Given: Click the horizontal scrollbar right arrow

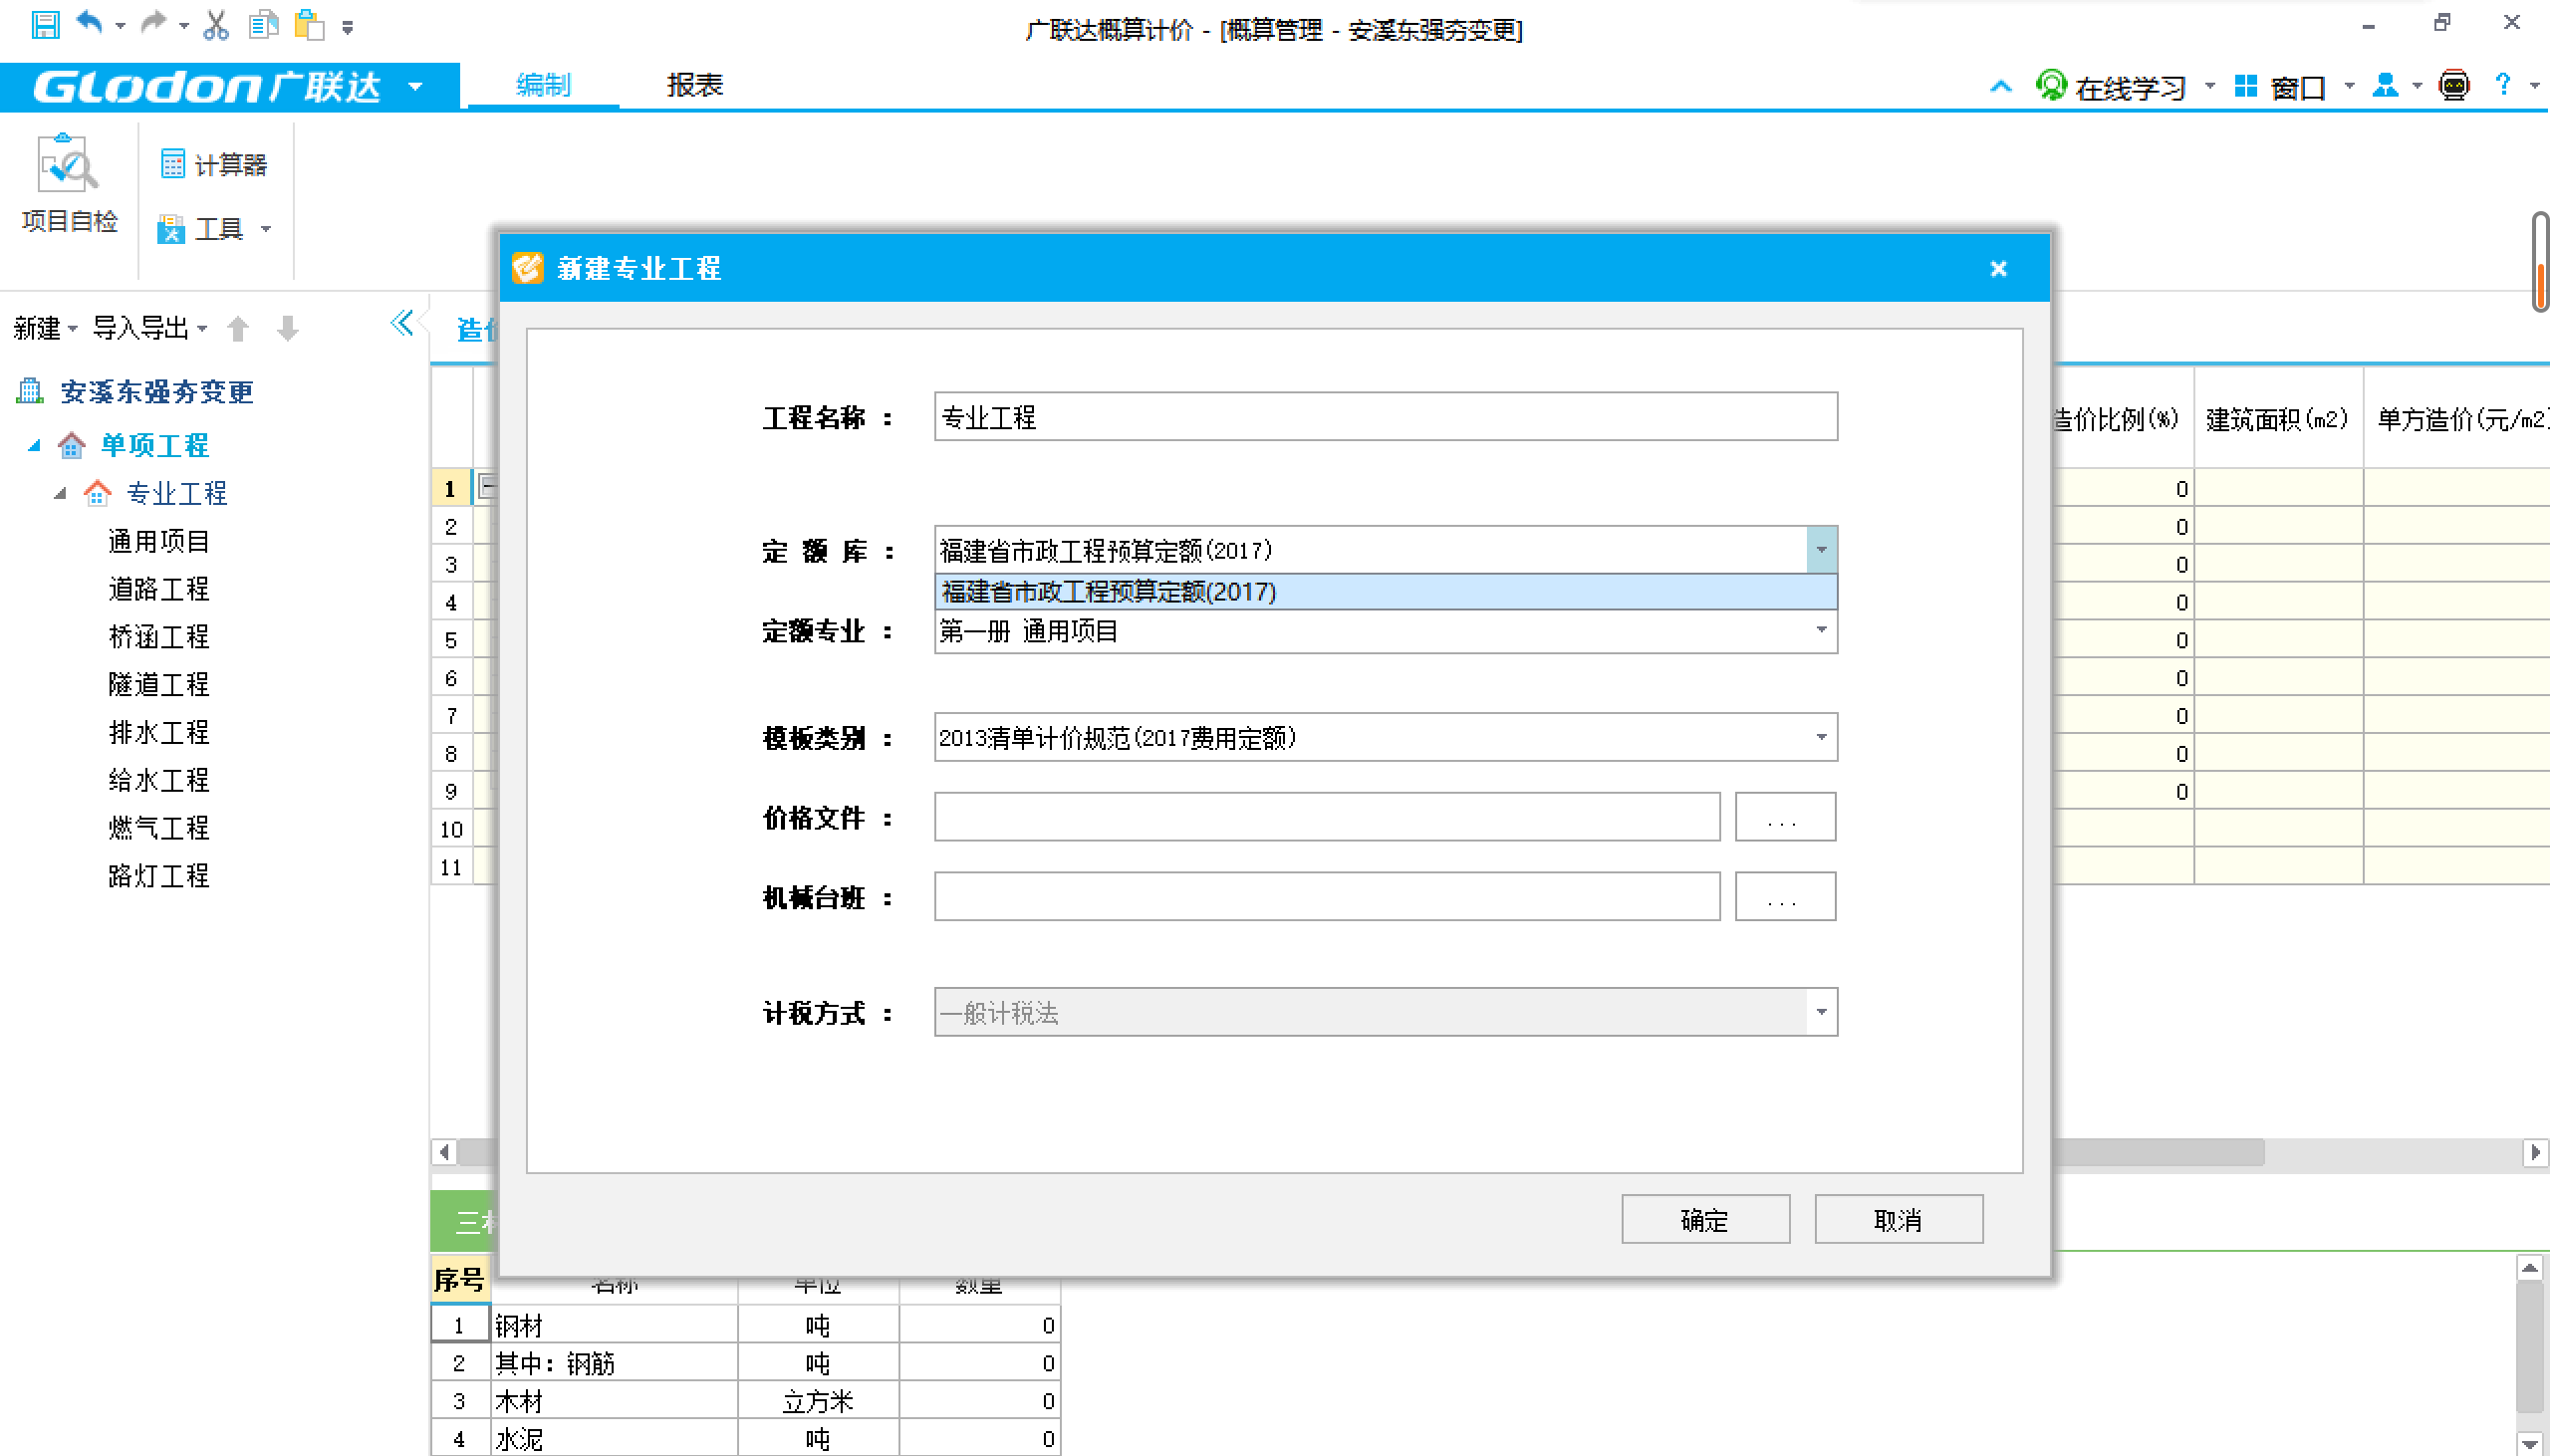Looking at the screenshot, I should [x=2534, y=1152].
